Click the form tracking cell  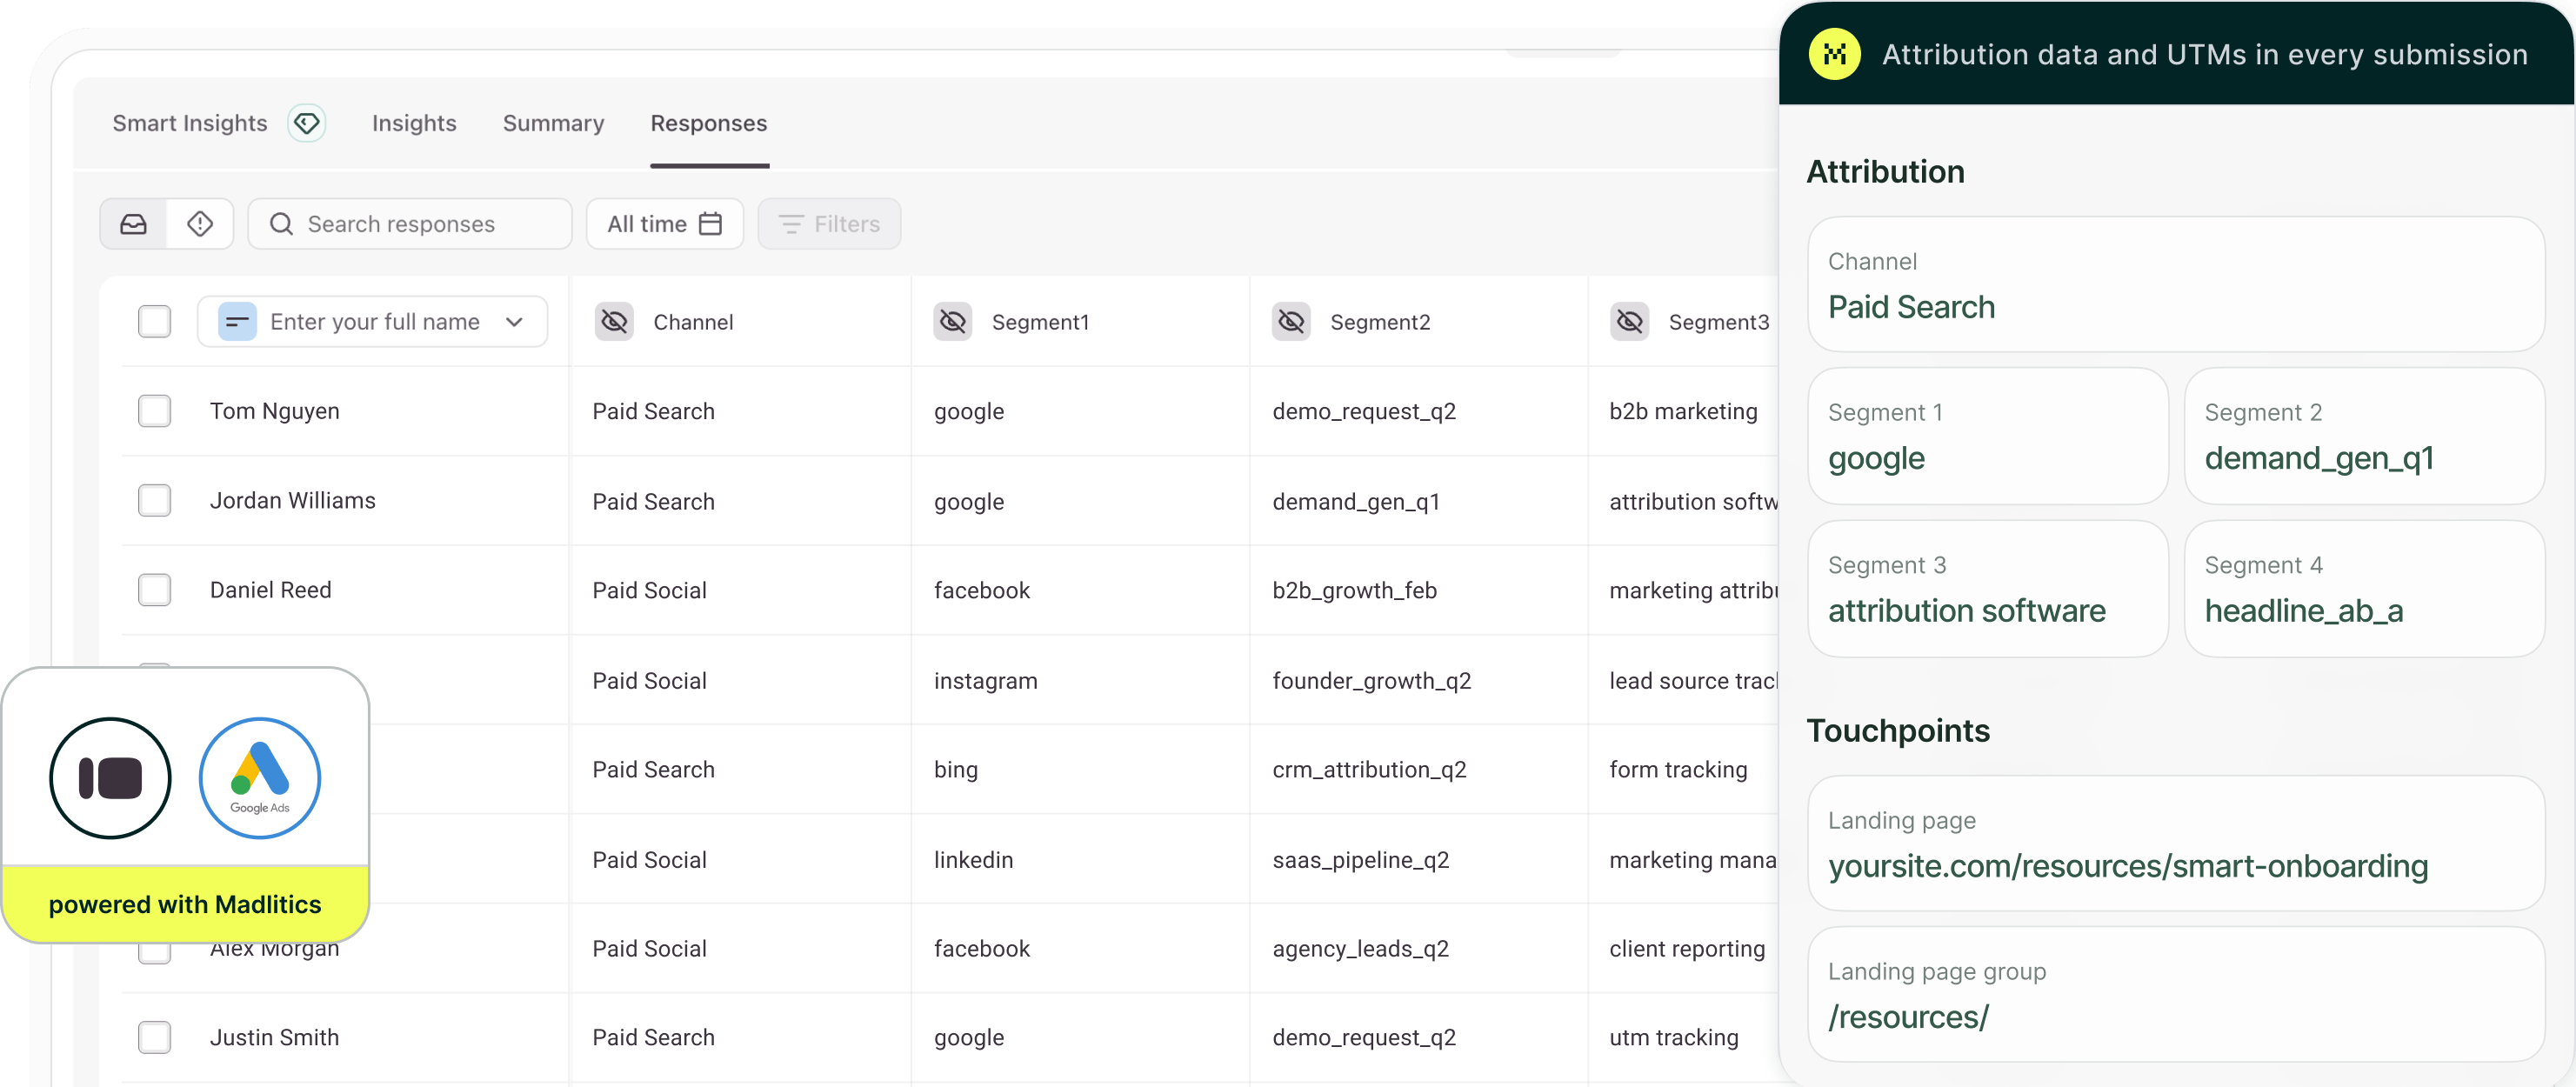tap(1678, 770)
